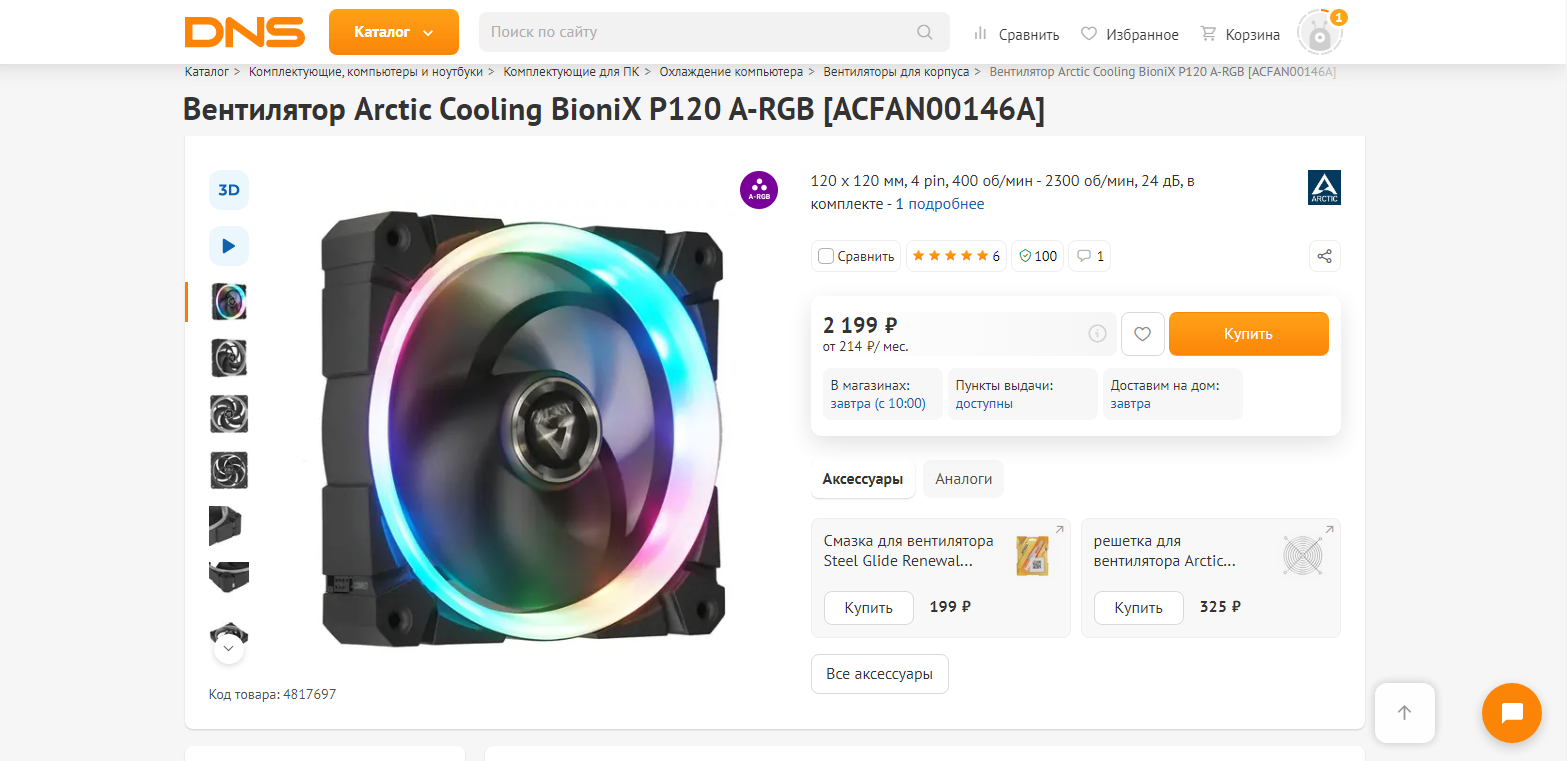The image size is (1567, 761).
Task: Click the search magnifier icon
Action: 925,32
